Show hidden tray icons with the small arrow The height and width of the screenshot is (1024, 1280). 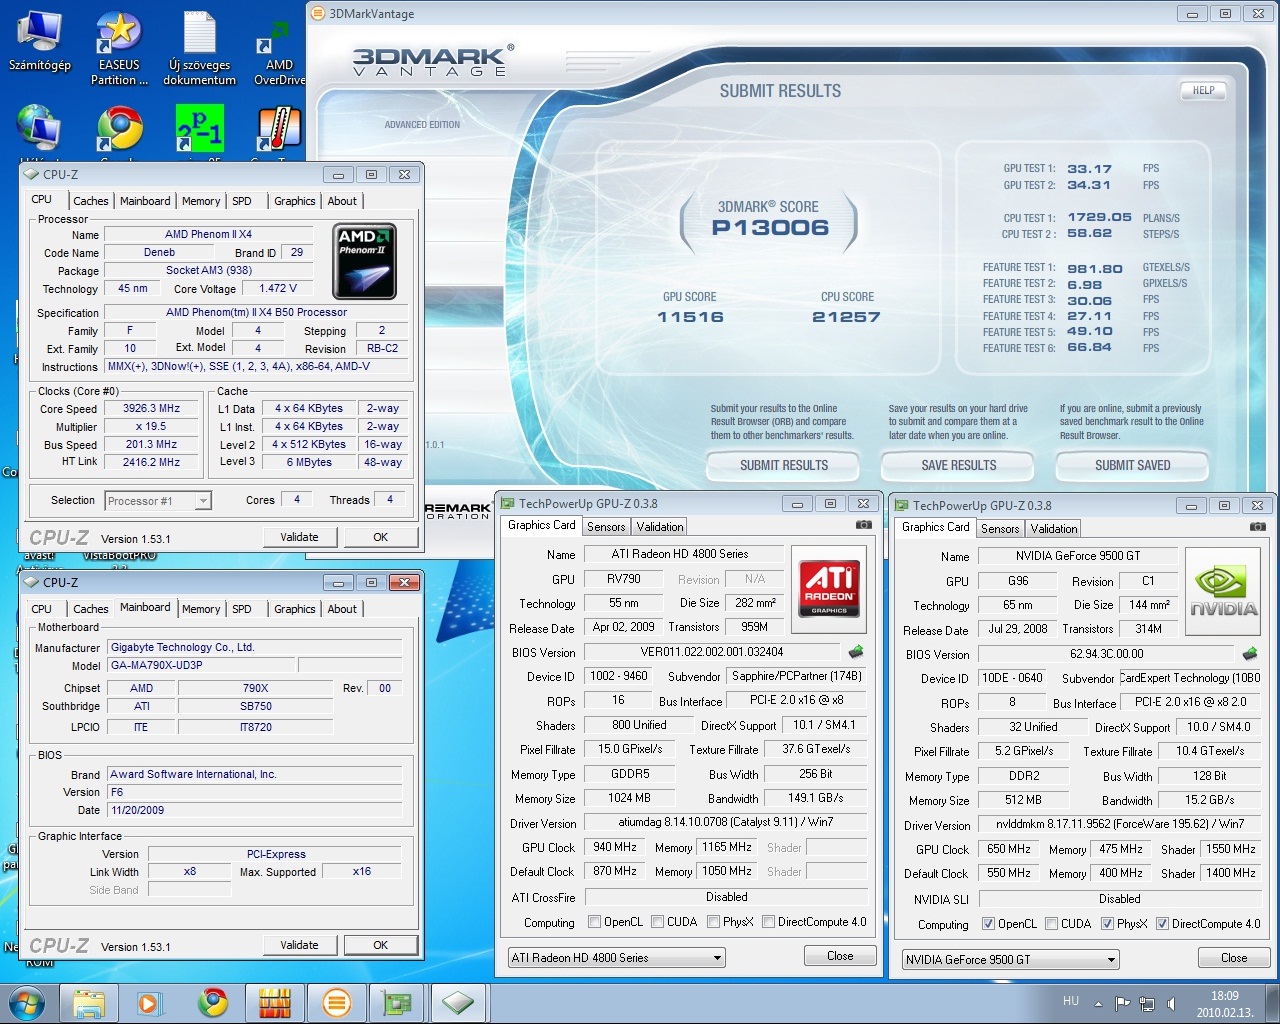(x=1098, y=1003)
